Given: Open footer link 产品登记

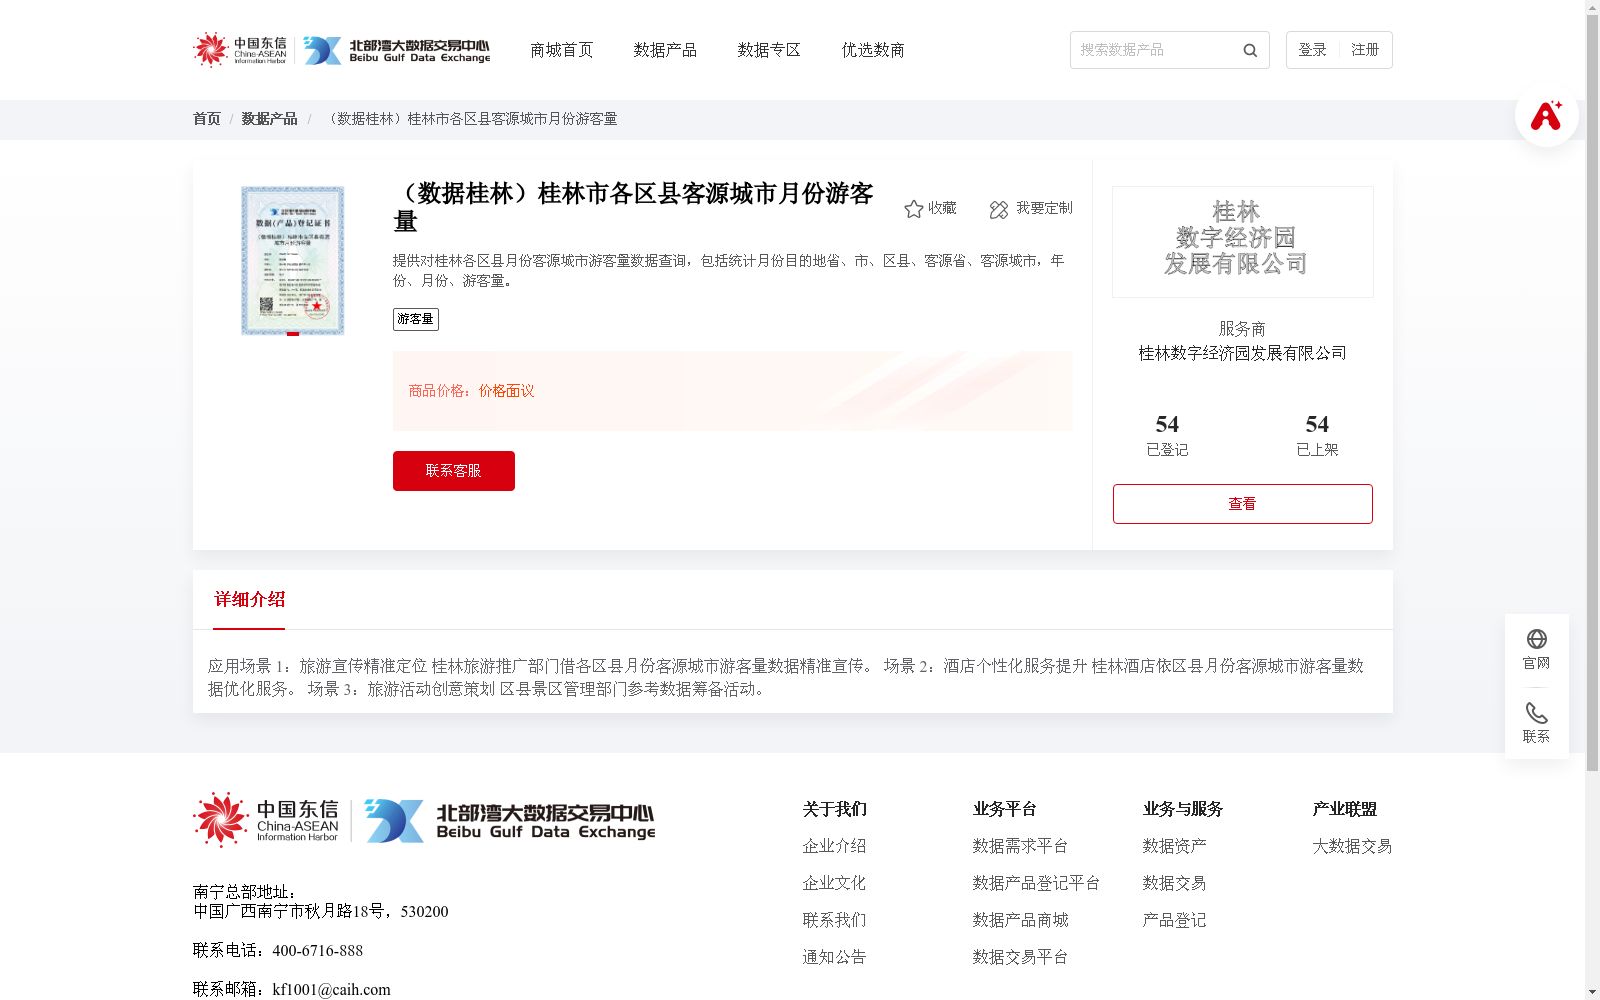Looking at the screenshot, I should tap(1174, 920).
